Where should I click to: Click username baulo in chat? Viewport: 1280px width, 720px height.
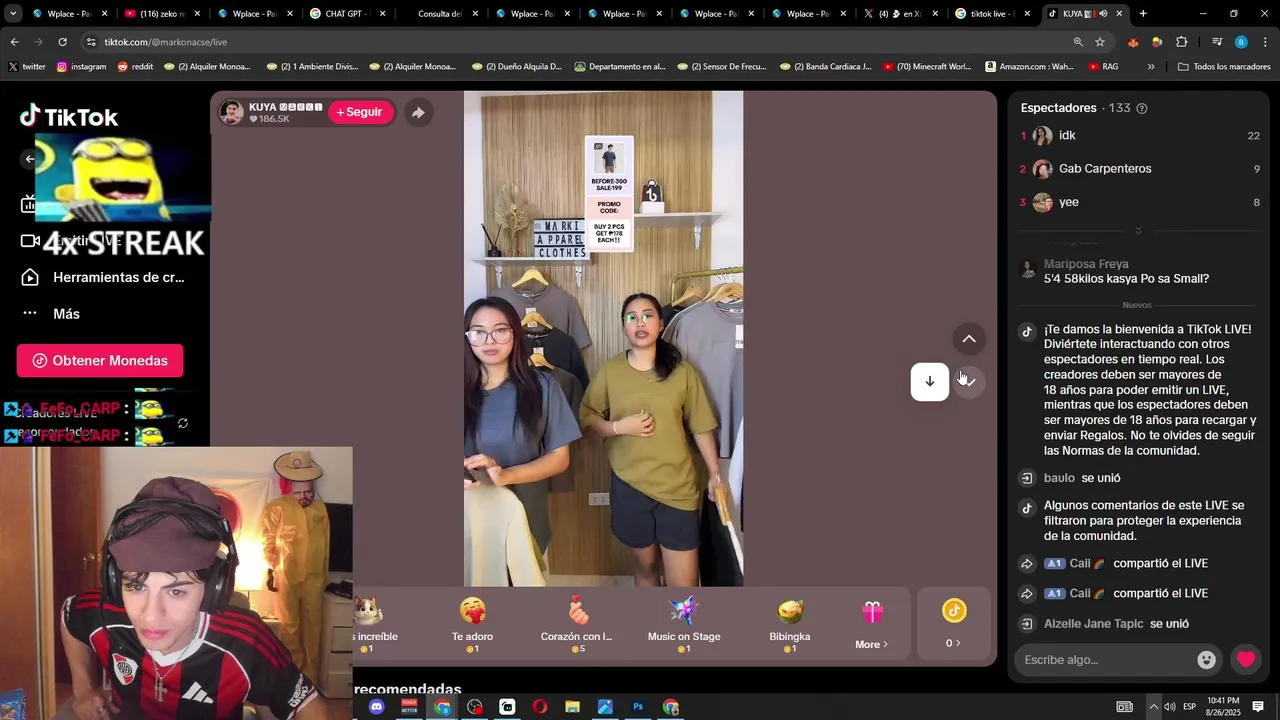(1059, 478)
